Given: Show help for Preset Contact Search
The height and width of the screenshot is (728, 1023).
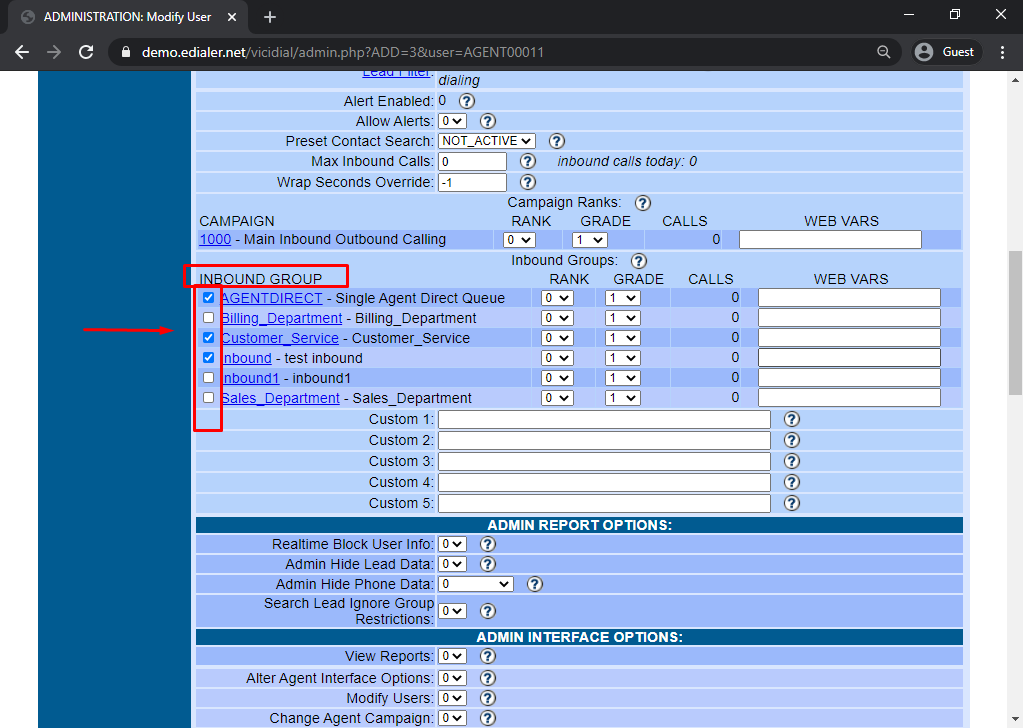Looking at the screenshot, I should tap(557, 141).
